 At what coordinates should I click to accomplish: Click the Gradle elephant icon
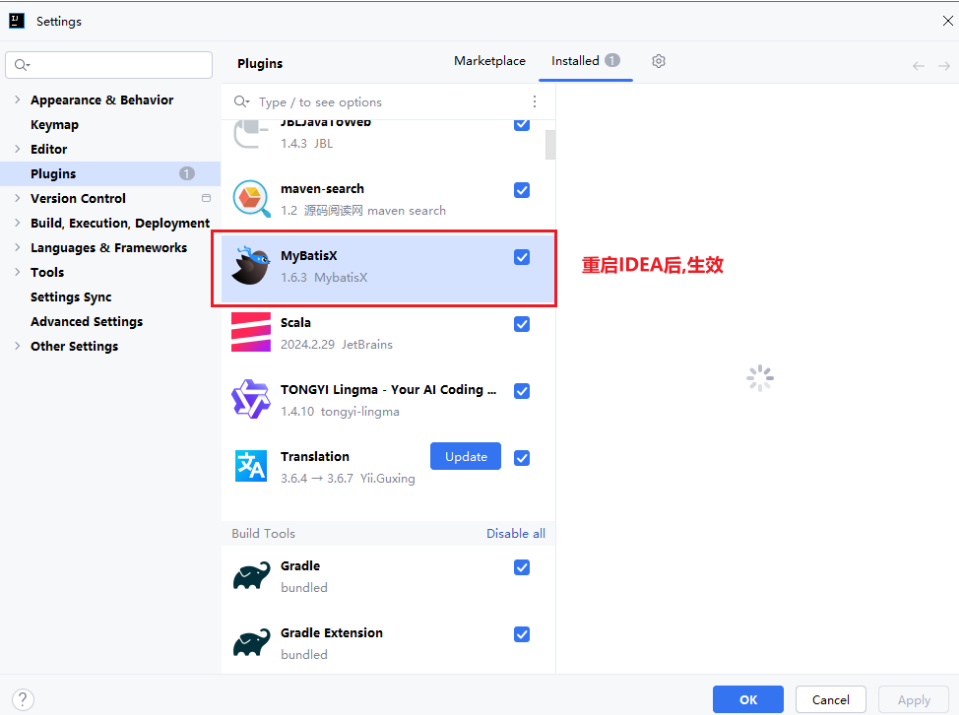(x=251, y=576)
